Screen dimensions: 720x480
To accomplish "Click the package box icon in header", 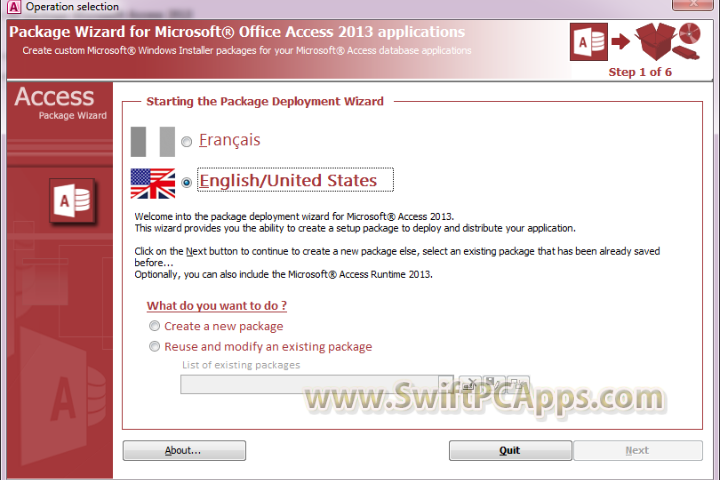I will [655, 41].
